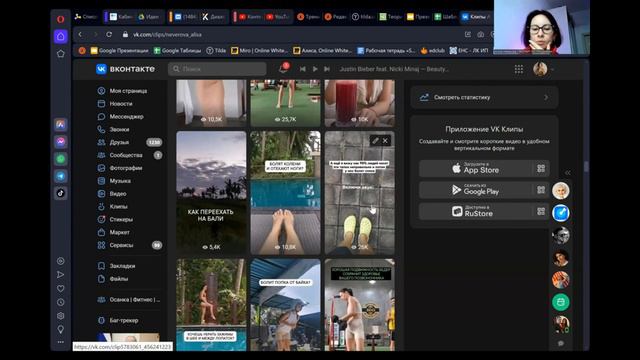Click the paper-plane Flow icon in sidebar

pos(60,275)
